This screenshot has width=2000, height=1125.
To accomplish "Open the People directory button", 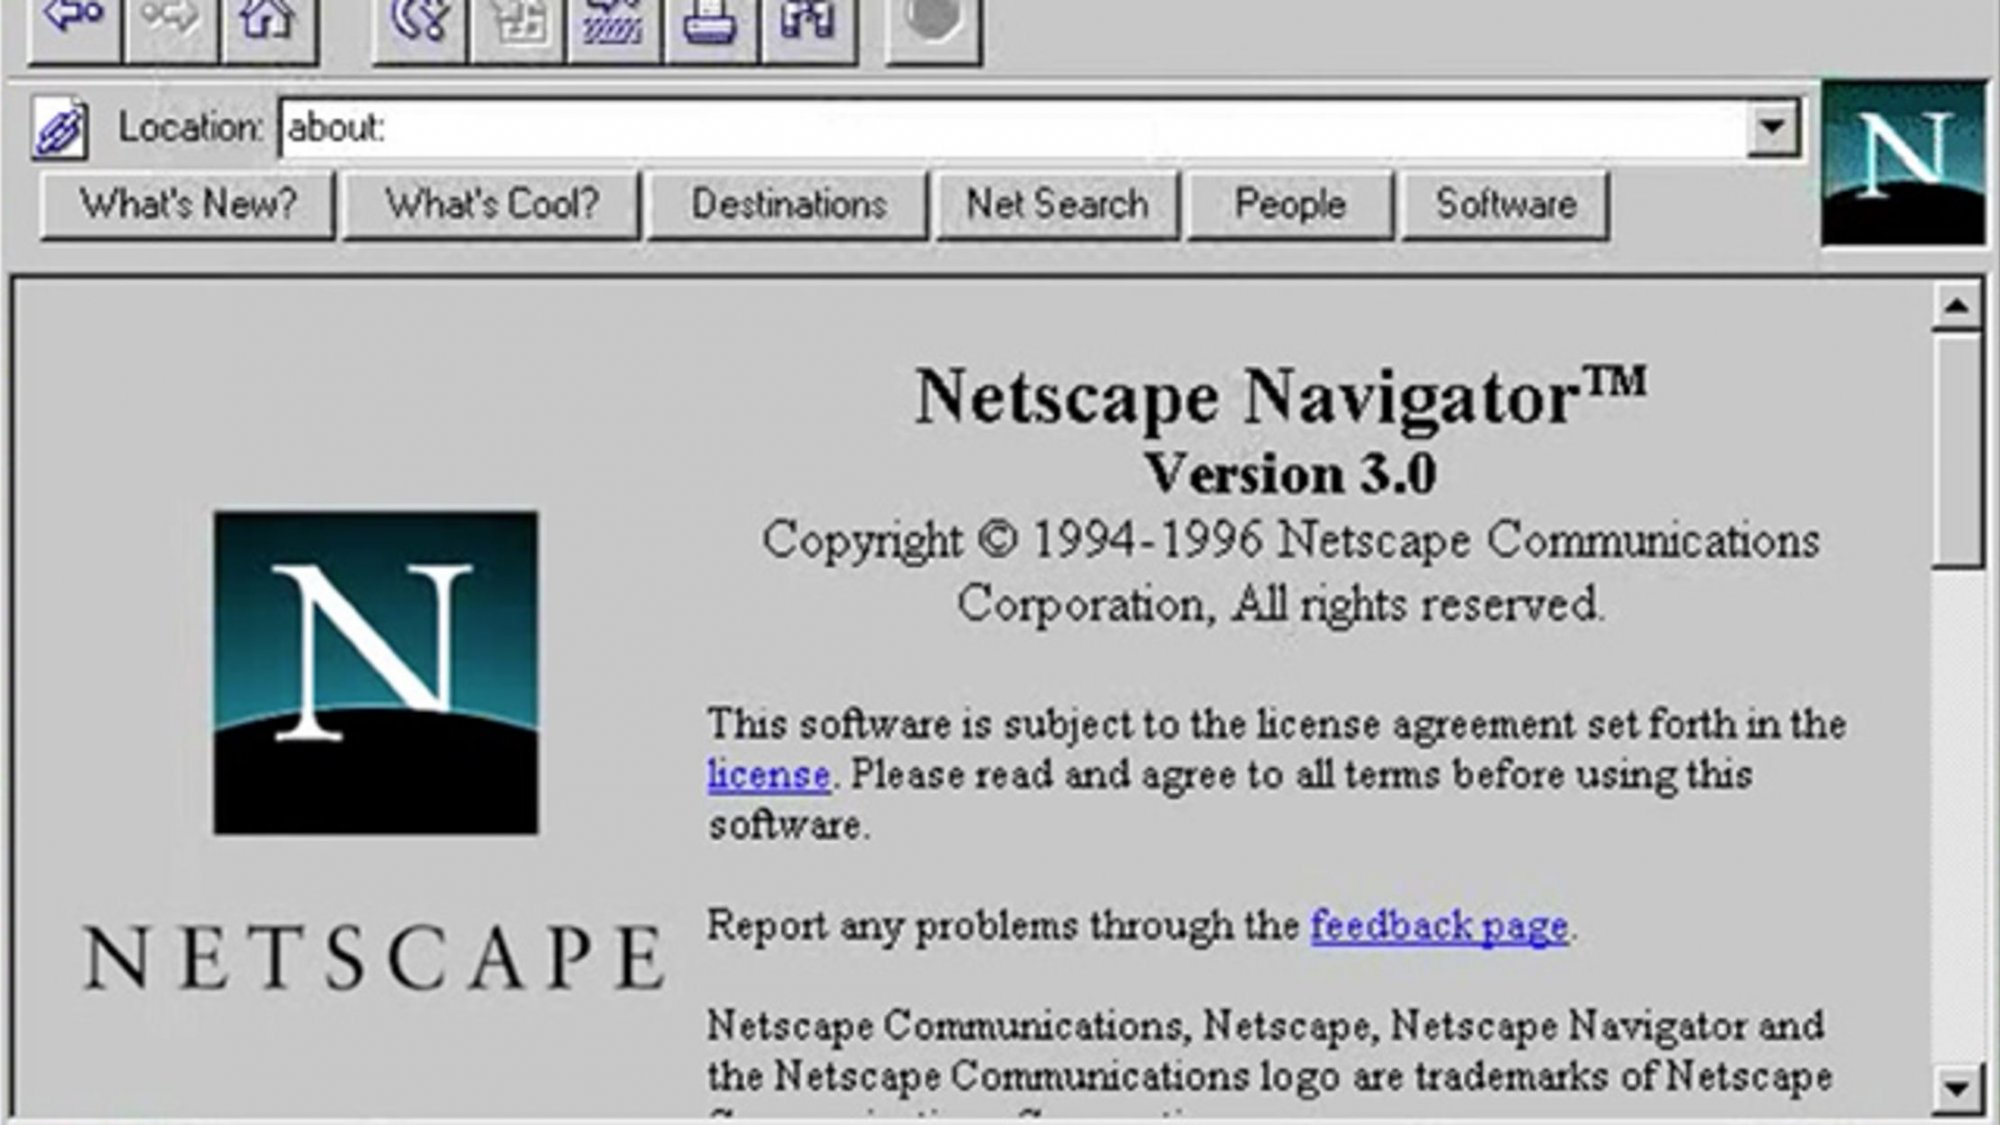I will pos(1289,205).
